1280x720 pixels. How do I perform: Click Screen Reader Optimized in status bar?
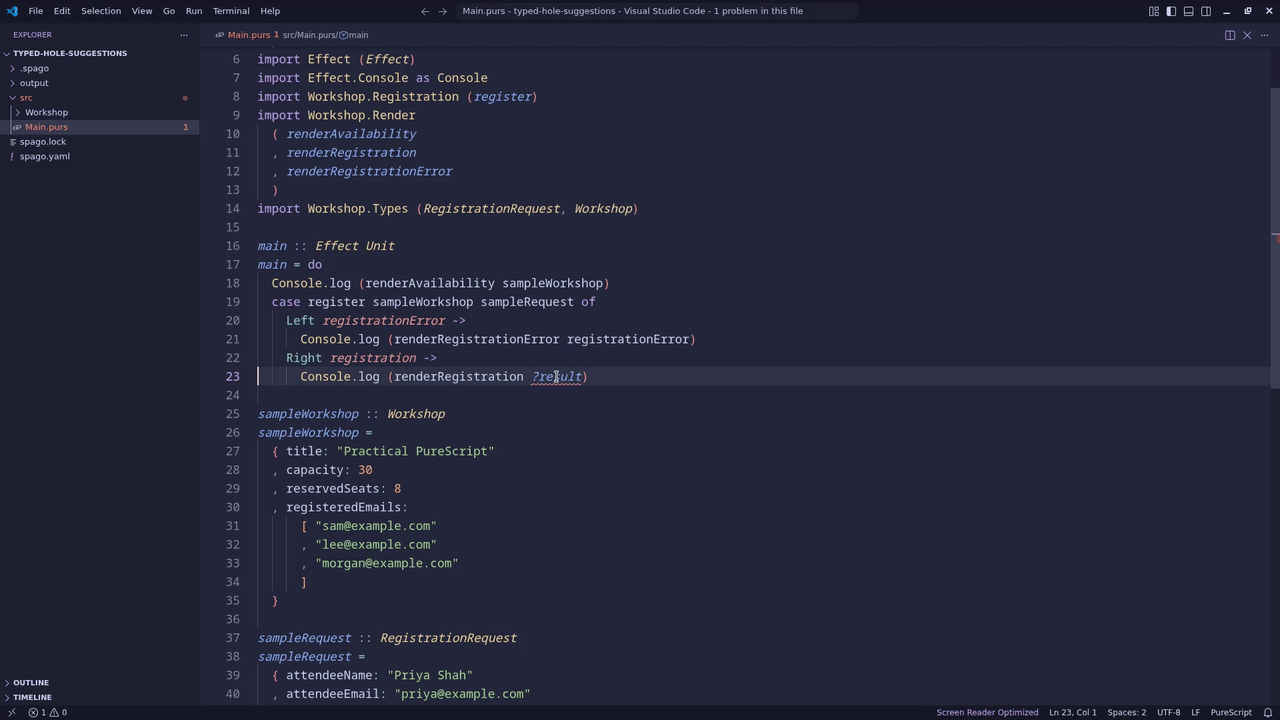(x=987, y=712)
